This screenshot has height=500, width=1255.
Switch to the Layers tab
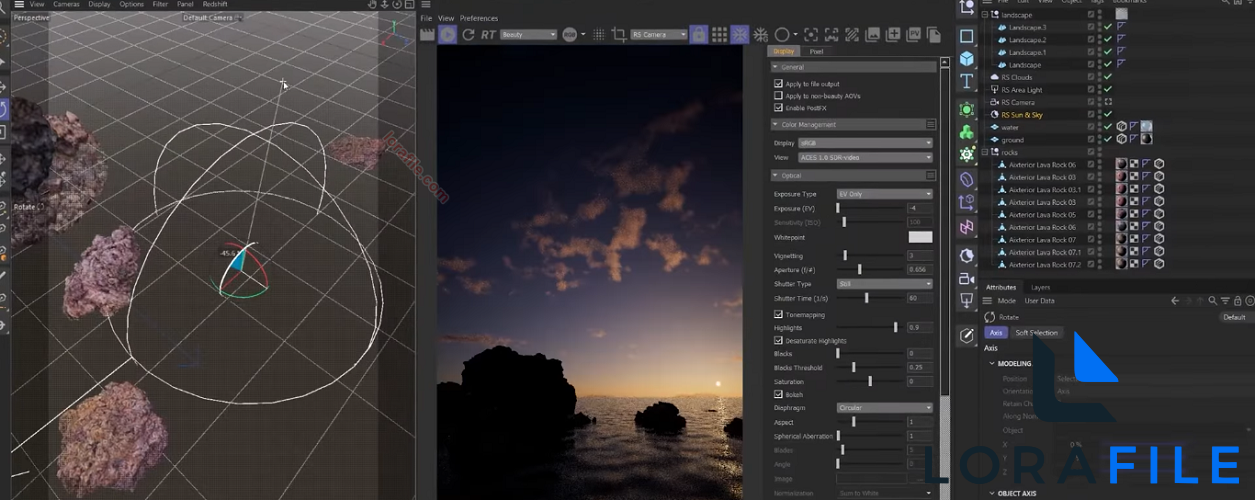pyautogui.click(x=1040, y=287)
